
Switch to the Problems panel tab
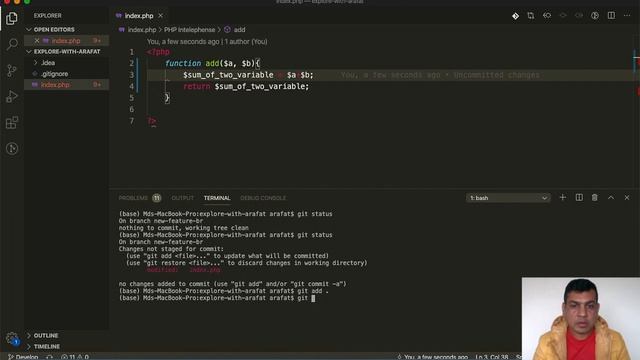[133, 198]
